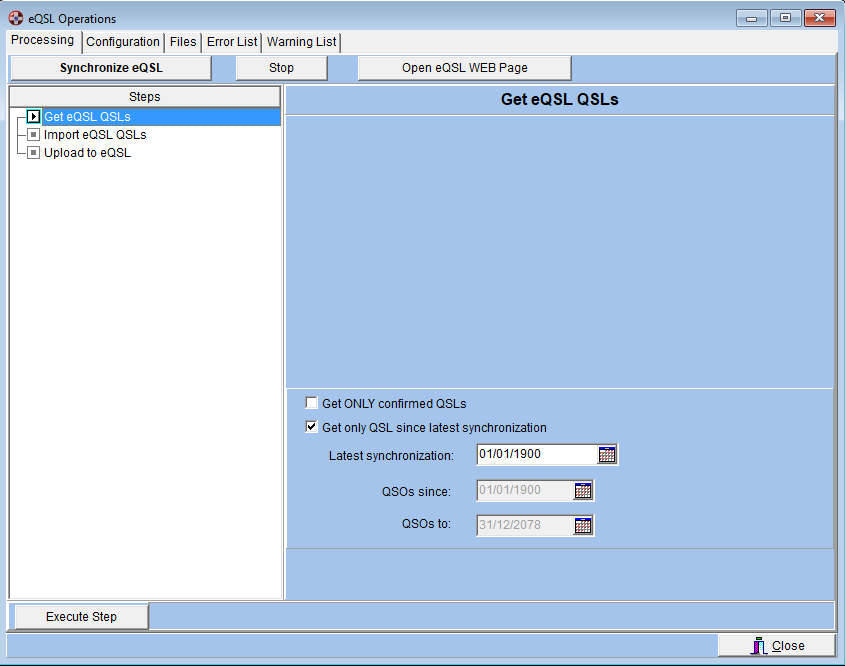
Task: Uncheck Get only QSL since latest synchronization
Action: click(312, 428)
